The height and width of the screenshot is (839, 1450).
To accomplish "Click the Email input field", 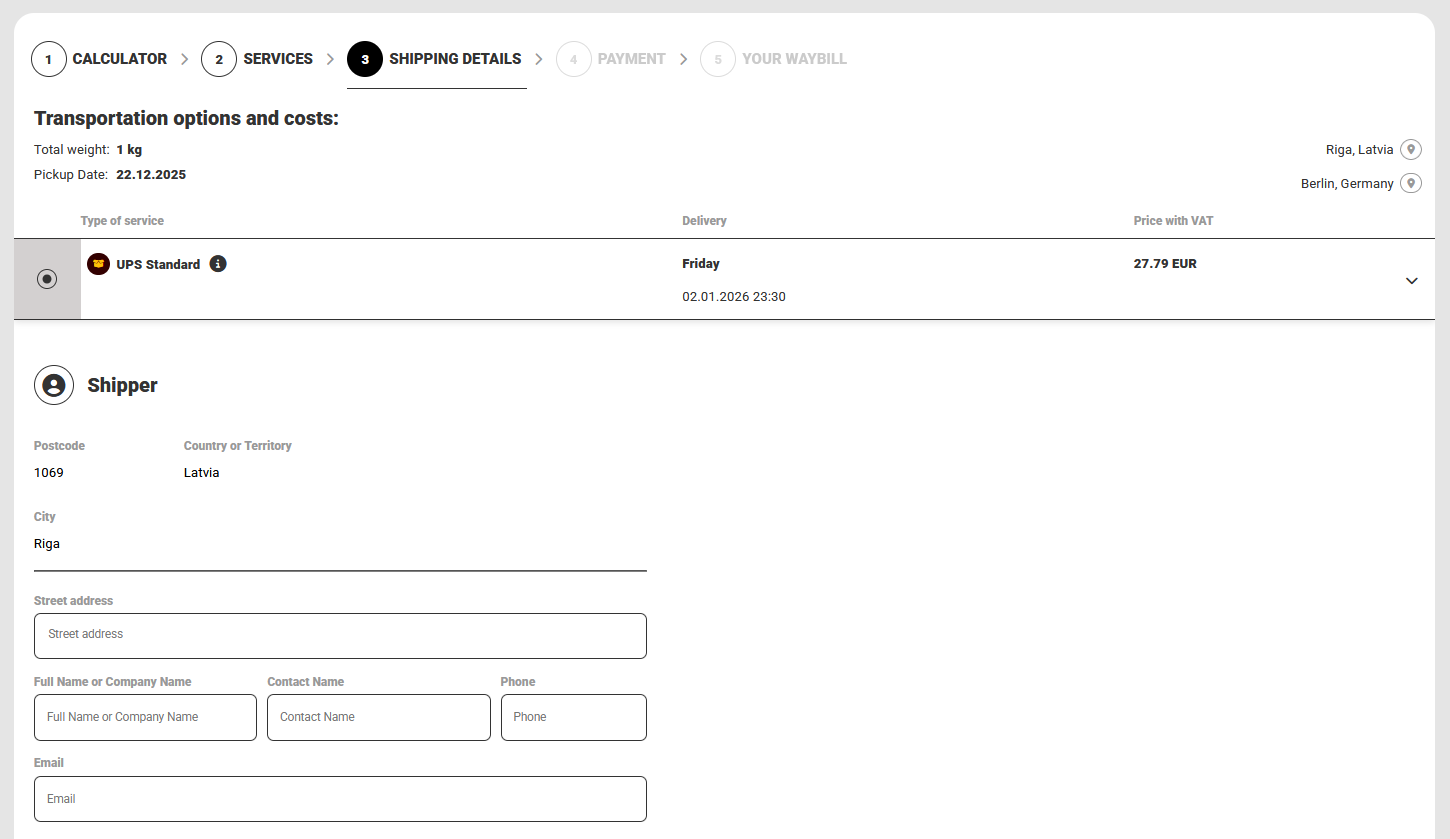I will point(340,799).
